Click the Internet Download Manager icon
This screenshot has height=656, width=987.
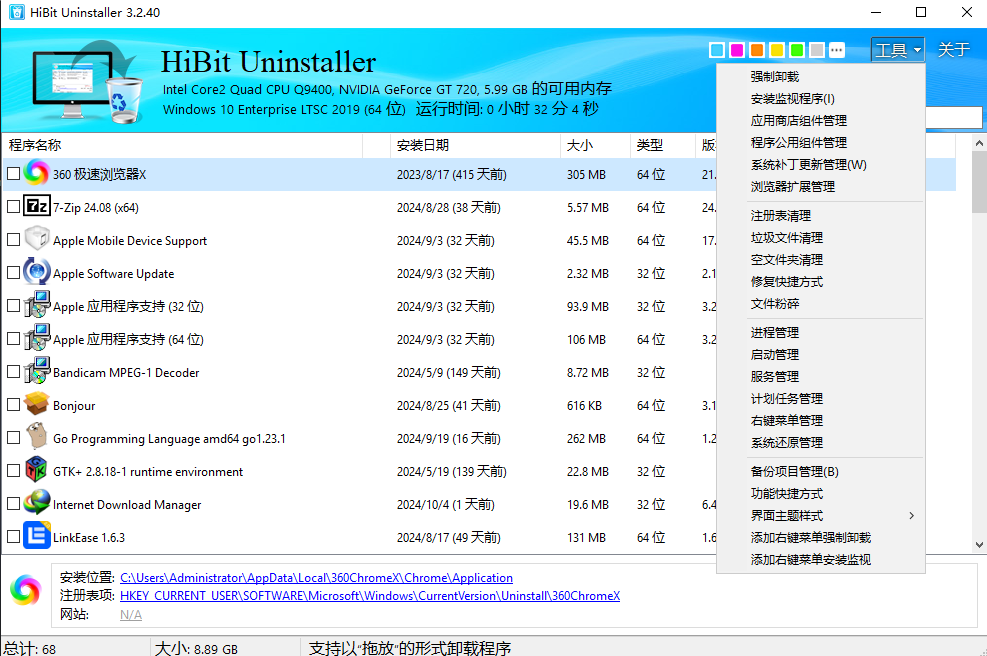37,503
